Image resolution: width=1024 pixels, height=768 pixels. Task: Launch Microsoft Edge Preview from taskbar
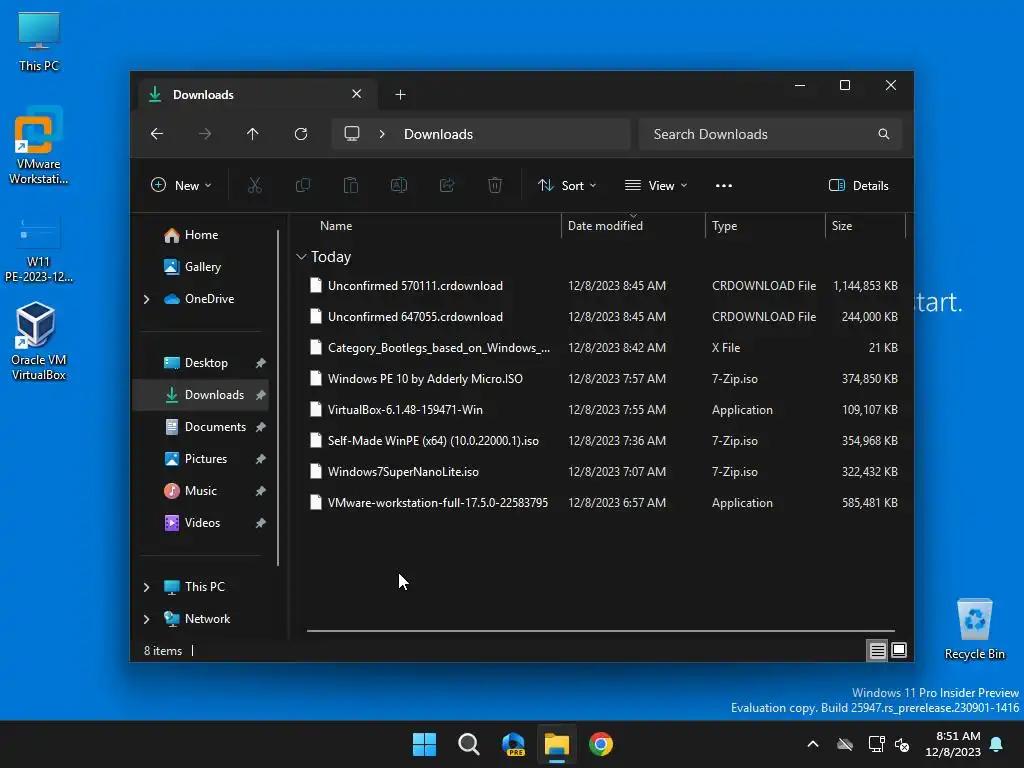pos(513,744)
